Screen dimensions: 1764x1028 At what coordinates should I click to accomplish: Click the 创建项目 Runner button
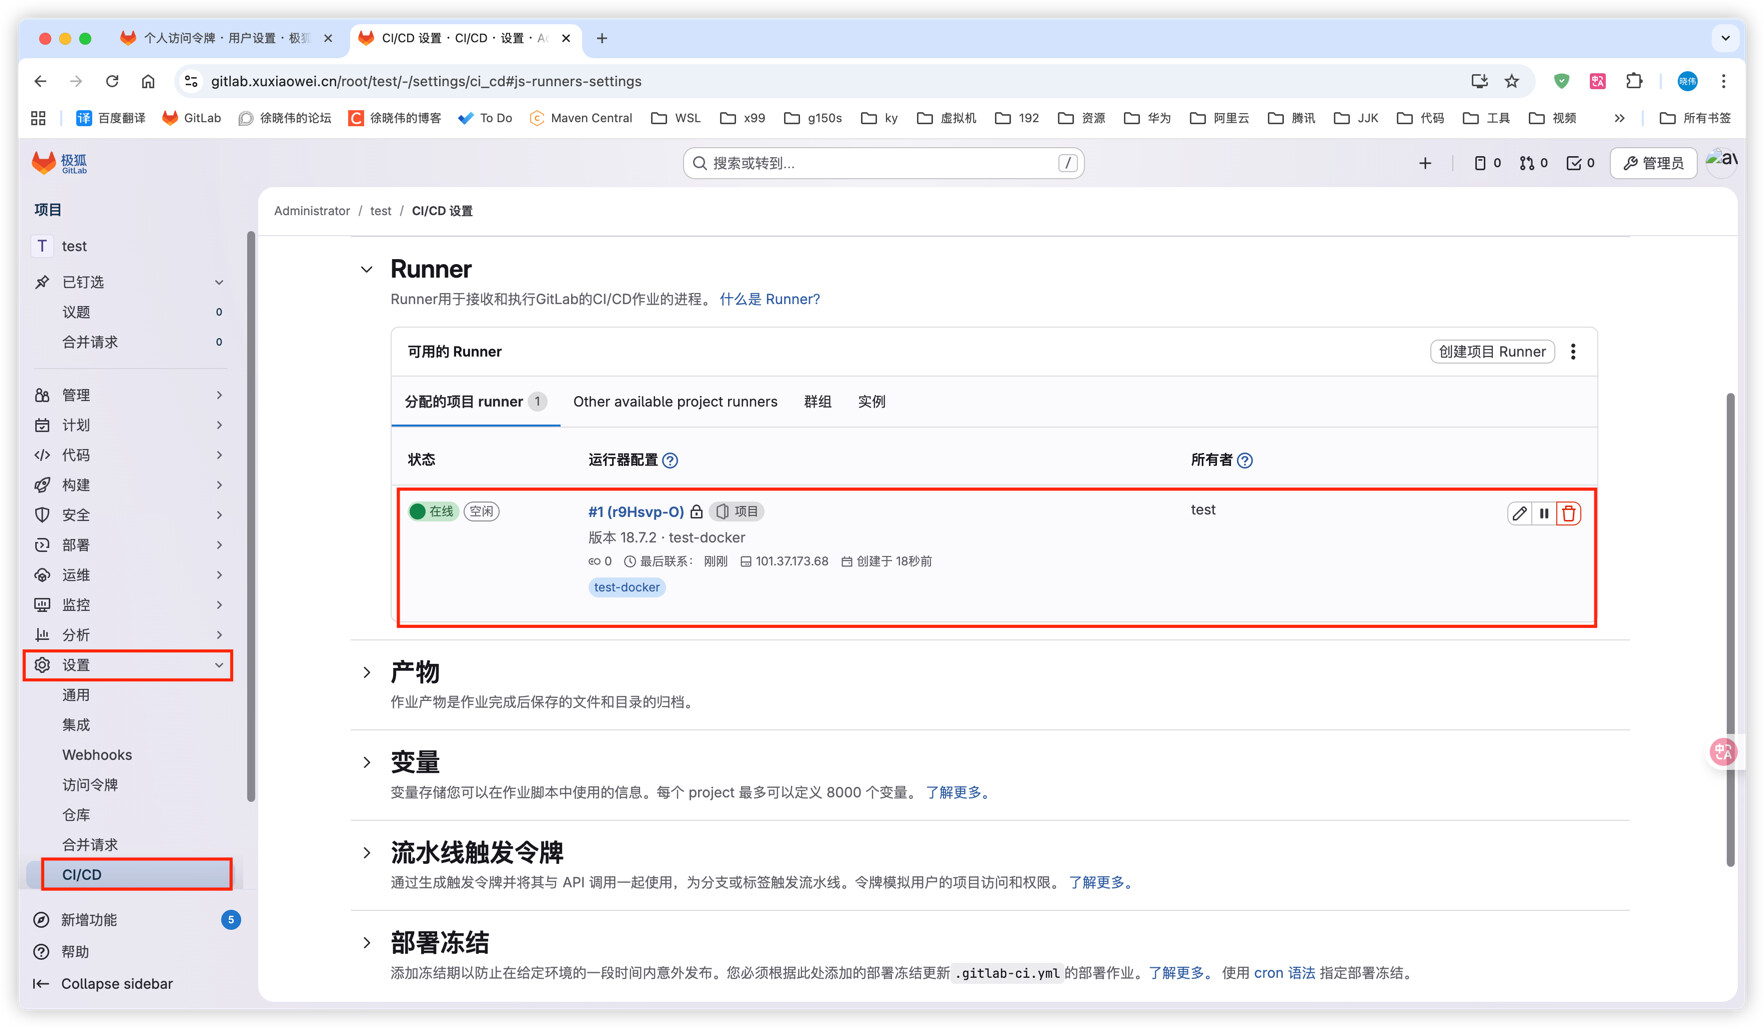[1491, 352]
